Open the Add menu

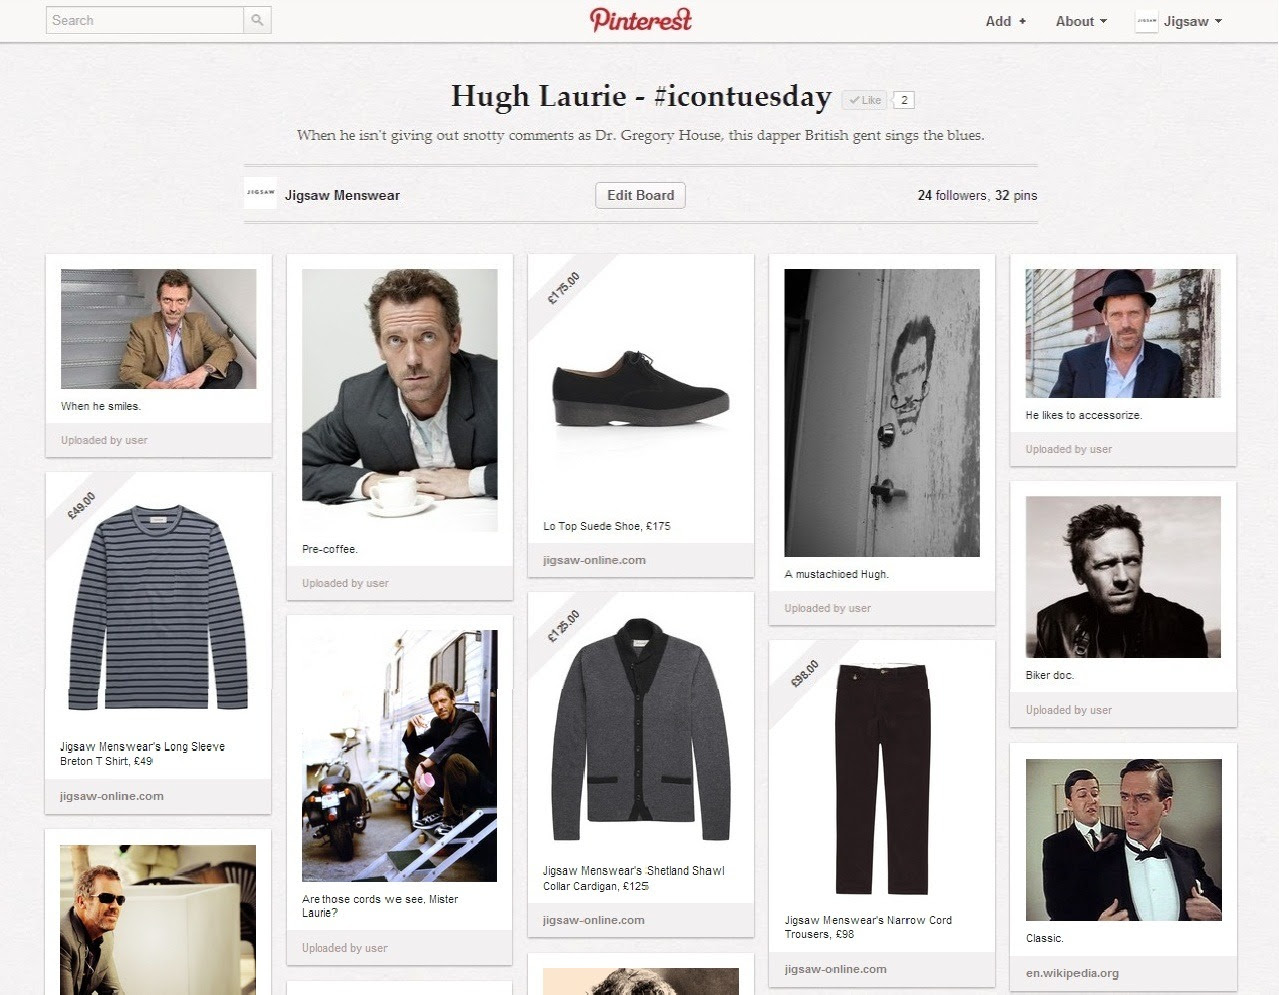tap(1006, 21)
